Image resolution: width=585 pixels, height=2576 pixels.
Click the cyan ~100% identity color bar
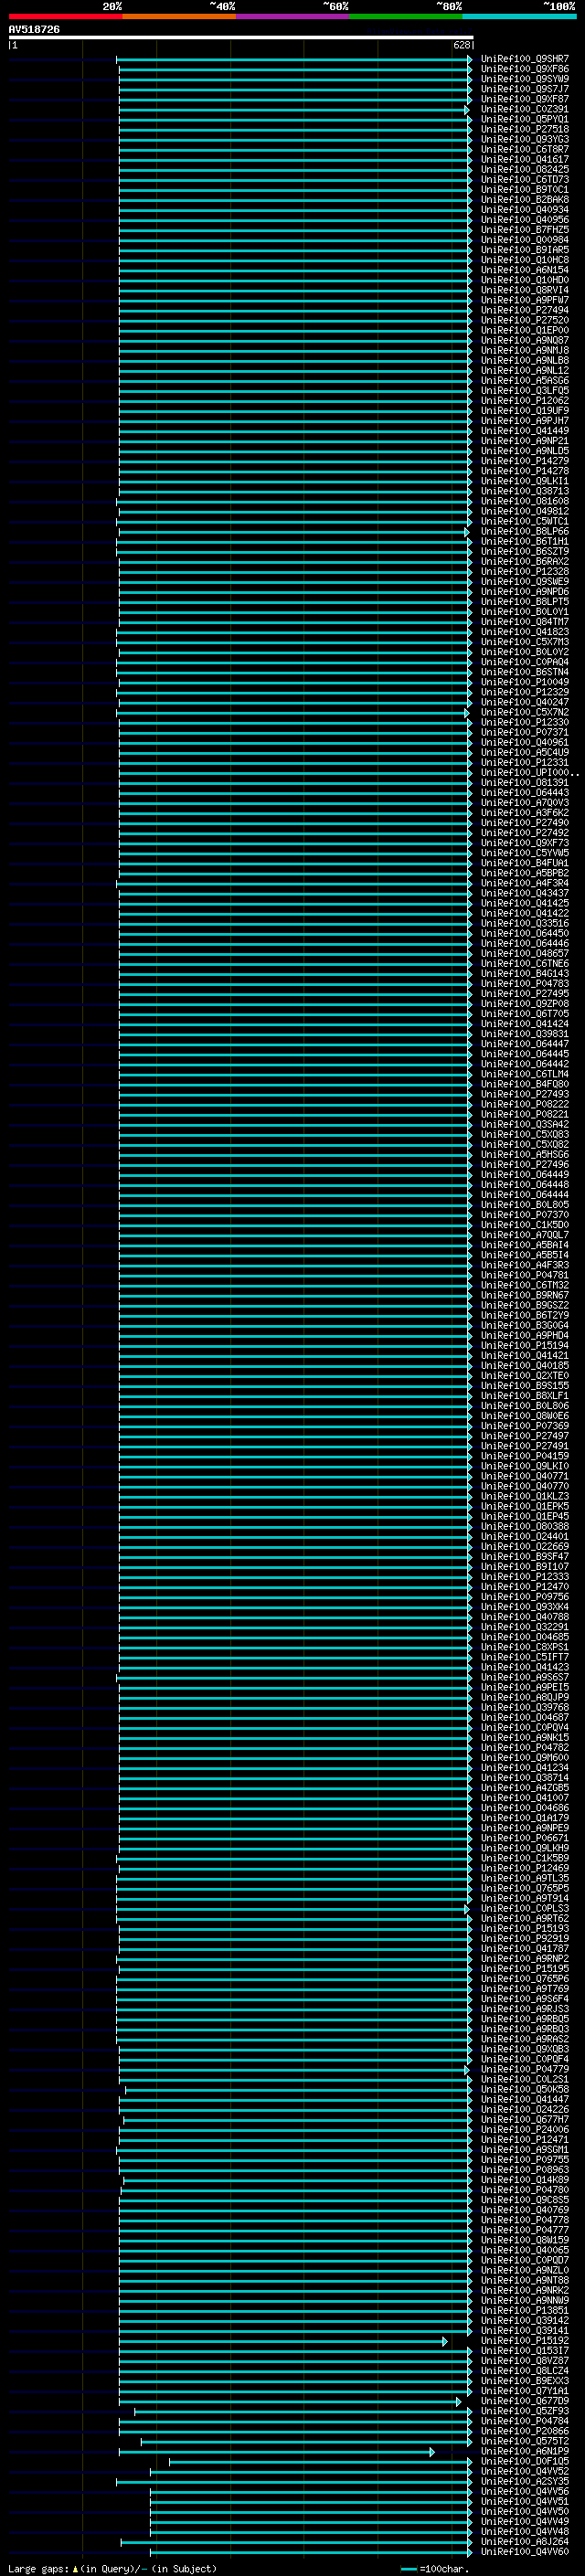tap(519, 17)
